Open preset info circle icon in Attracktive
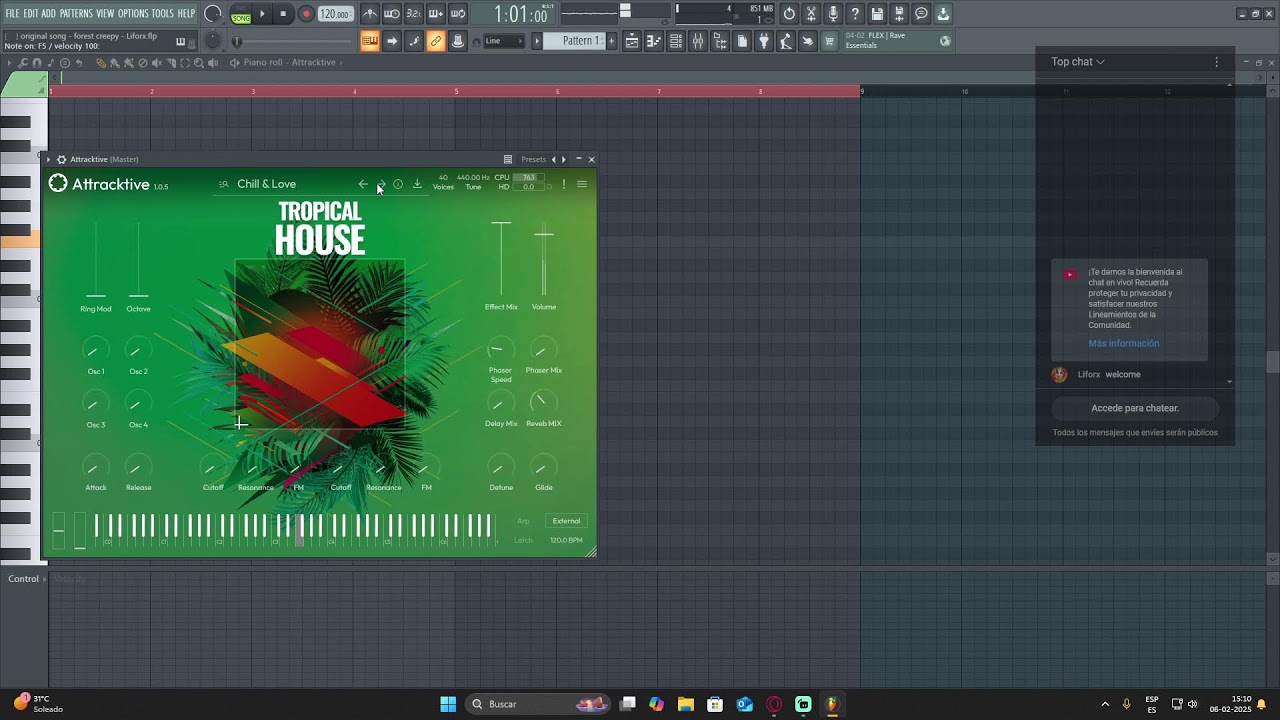 tap(398, 184)
